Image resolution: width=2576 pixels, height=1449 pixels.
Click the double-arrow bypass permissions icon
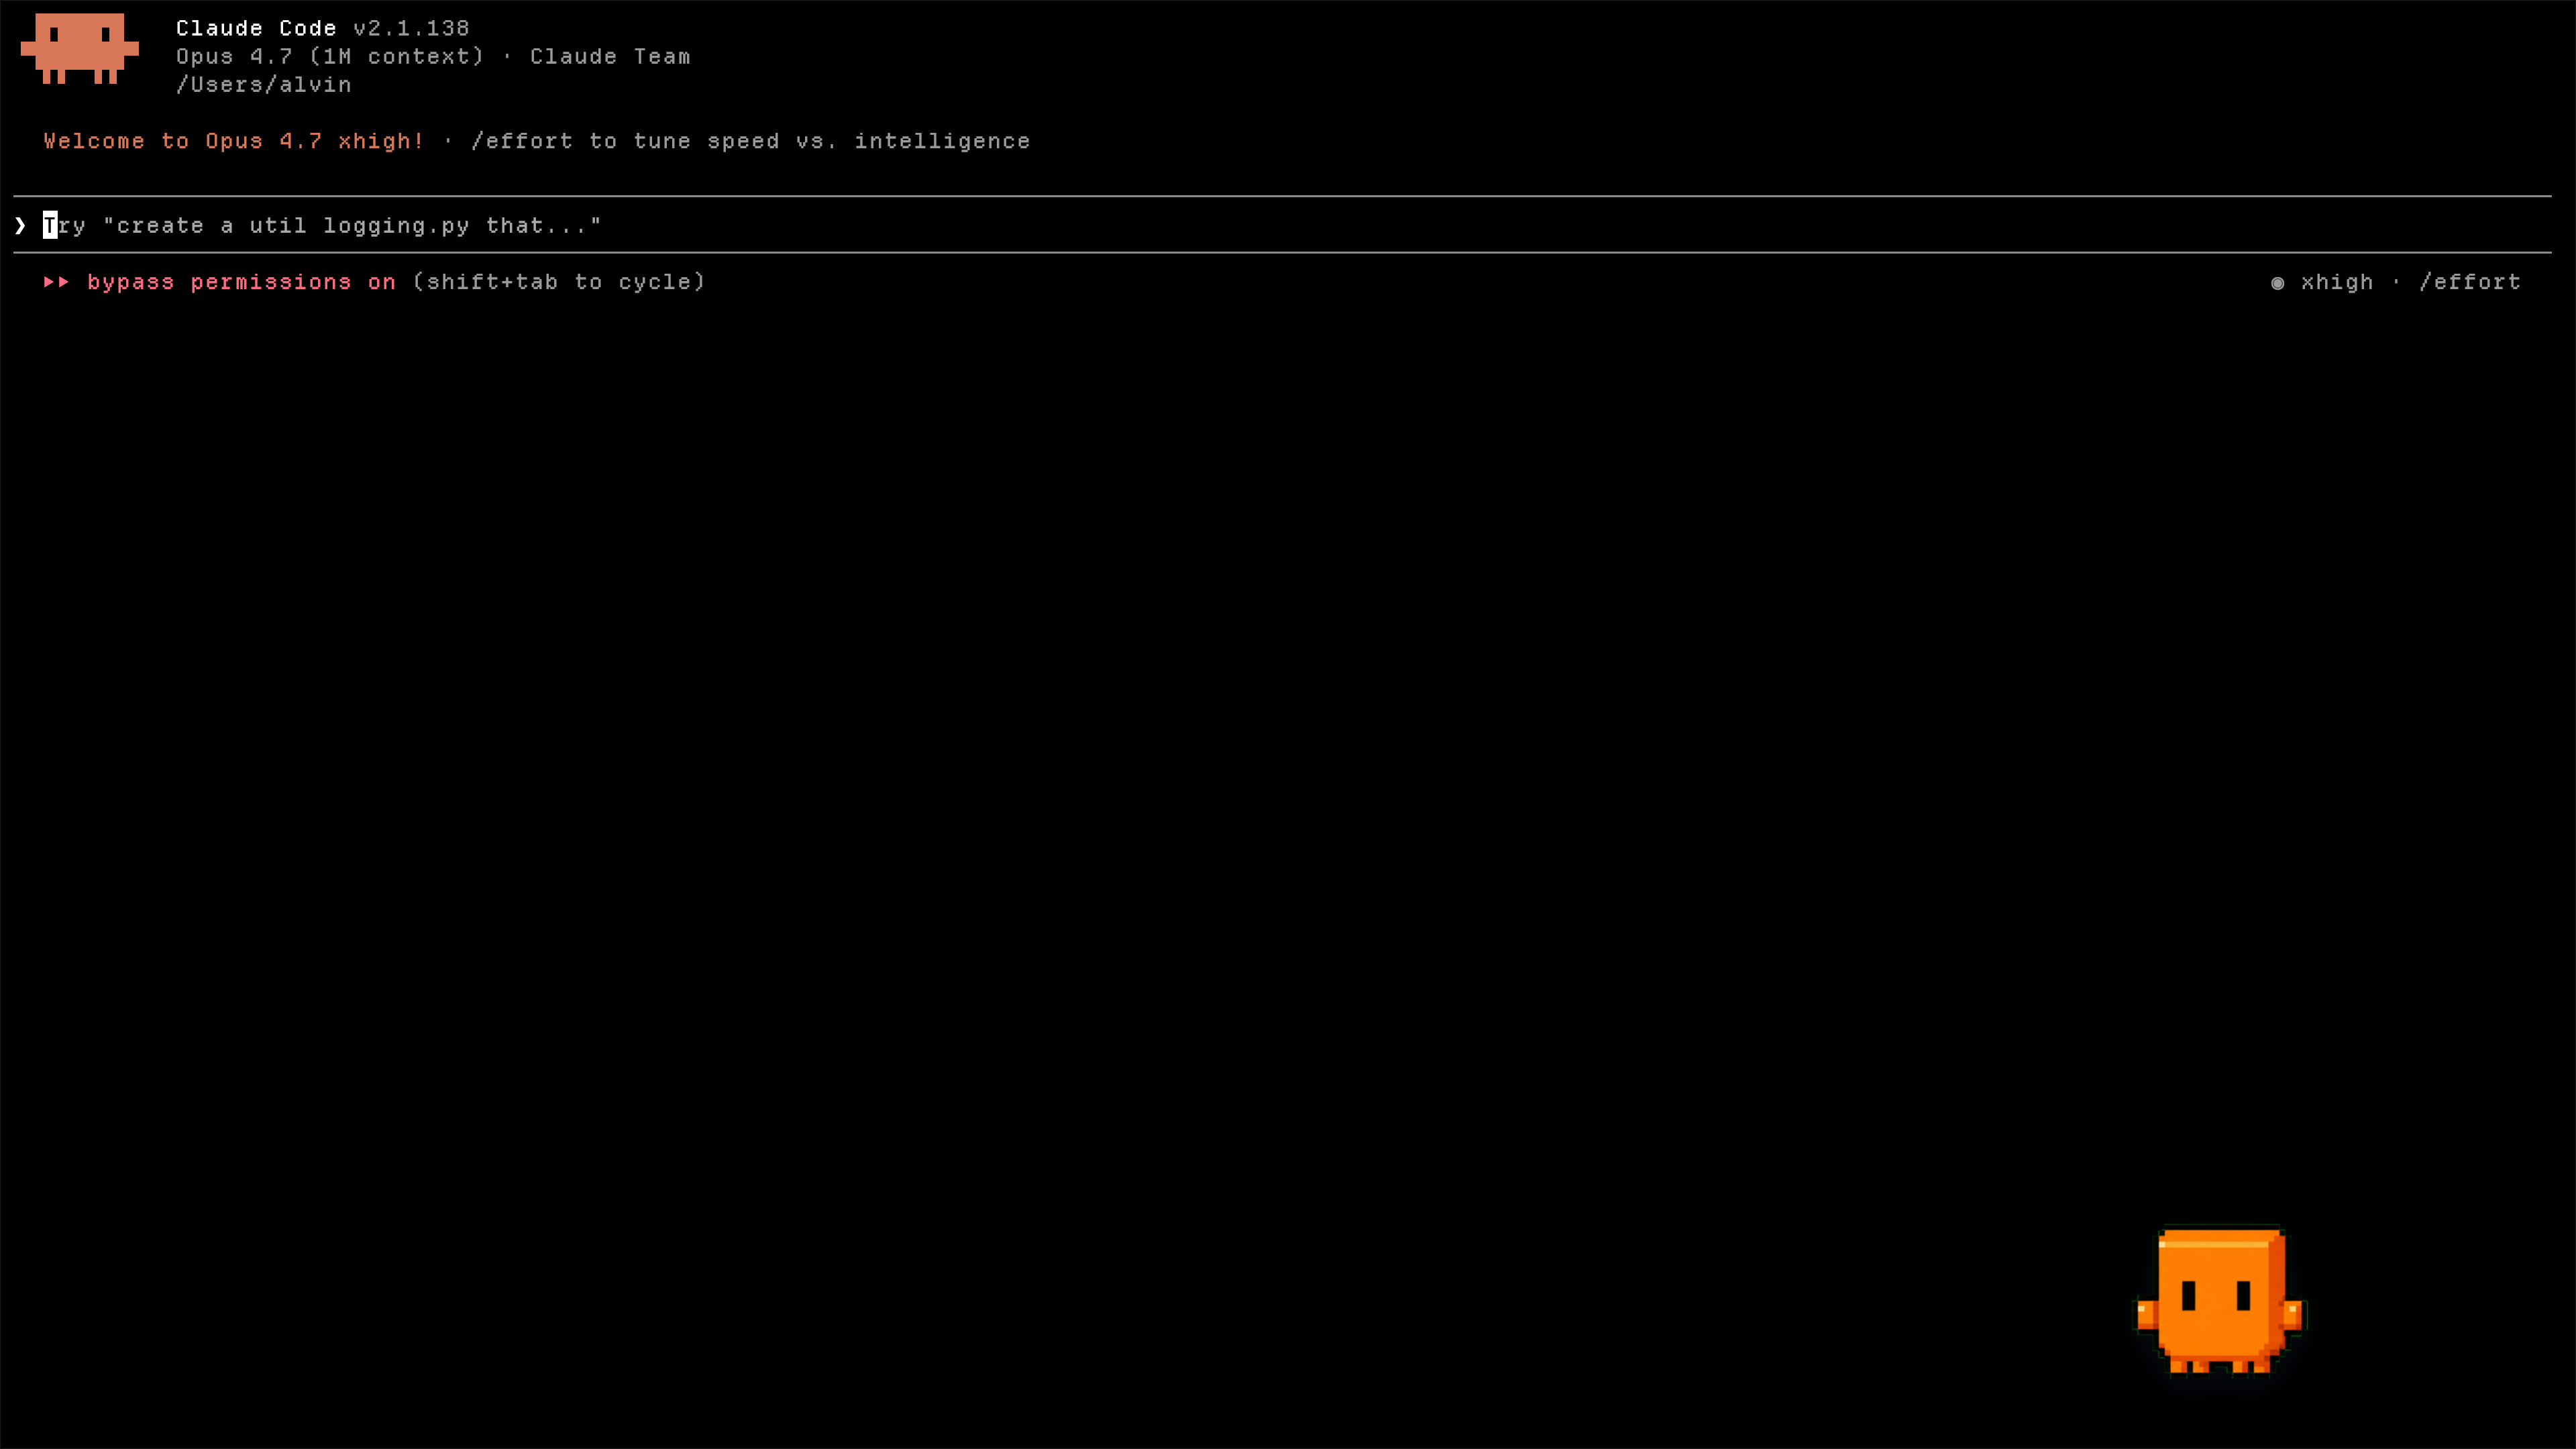(x=56, y=282)
